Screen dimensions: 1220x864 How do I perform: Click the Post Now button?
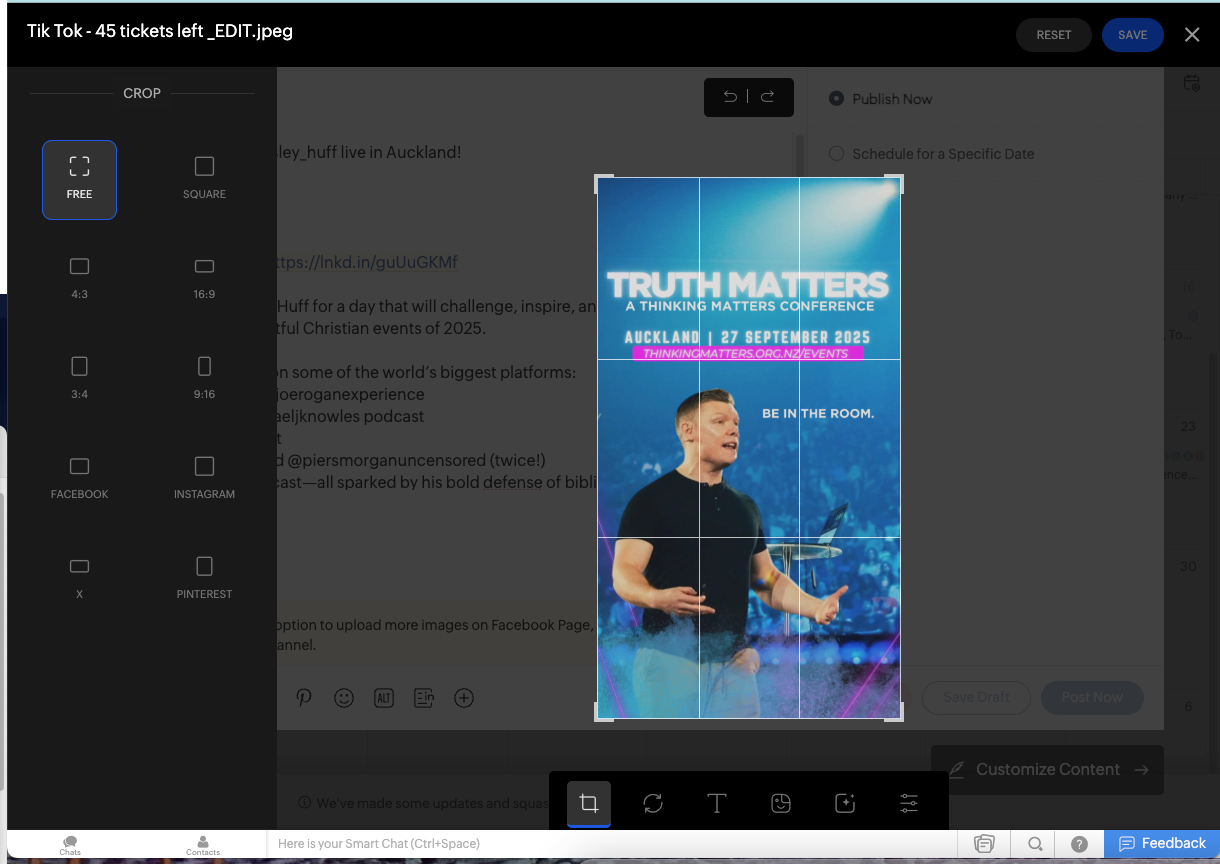tap(1092, 697)
